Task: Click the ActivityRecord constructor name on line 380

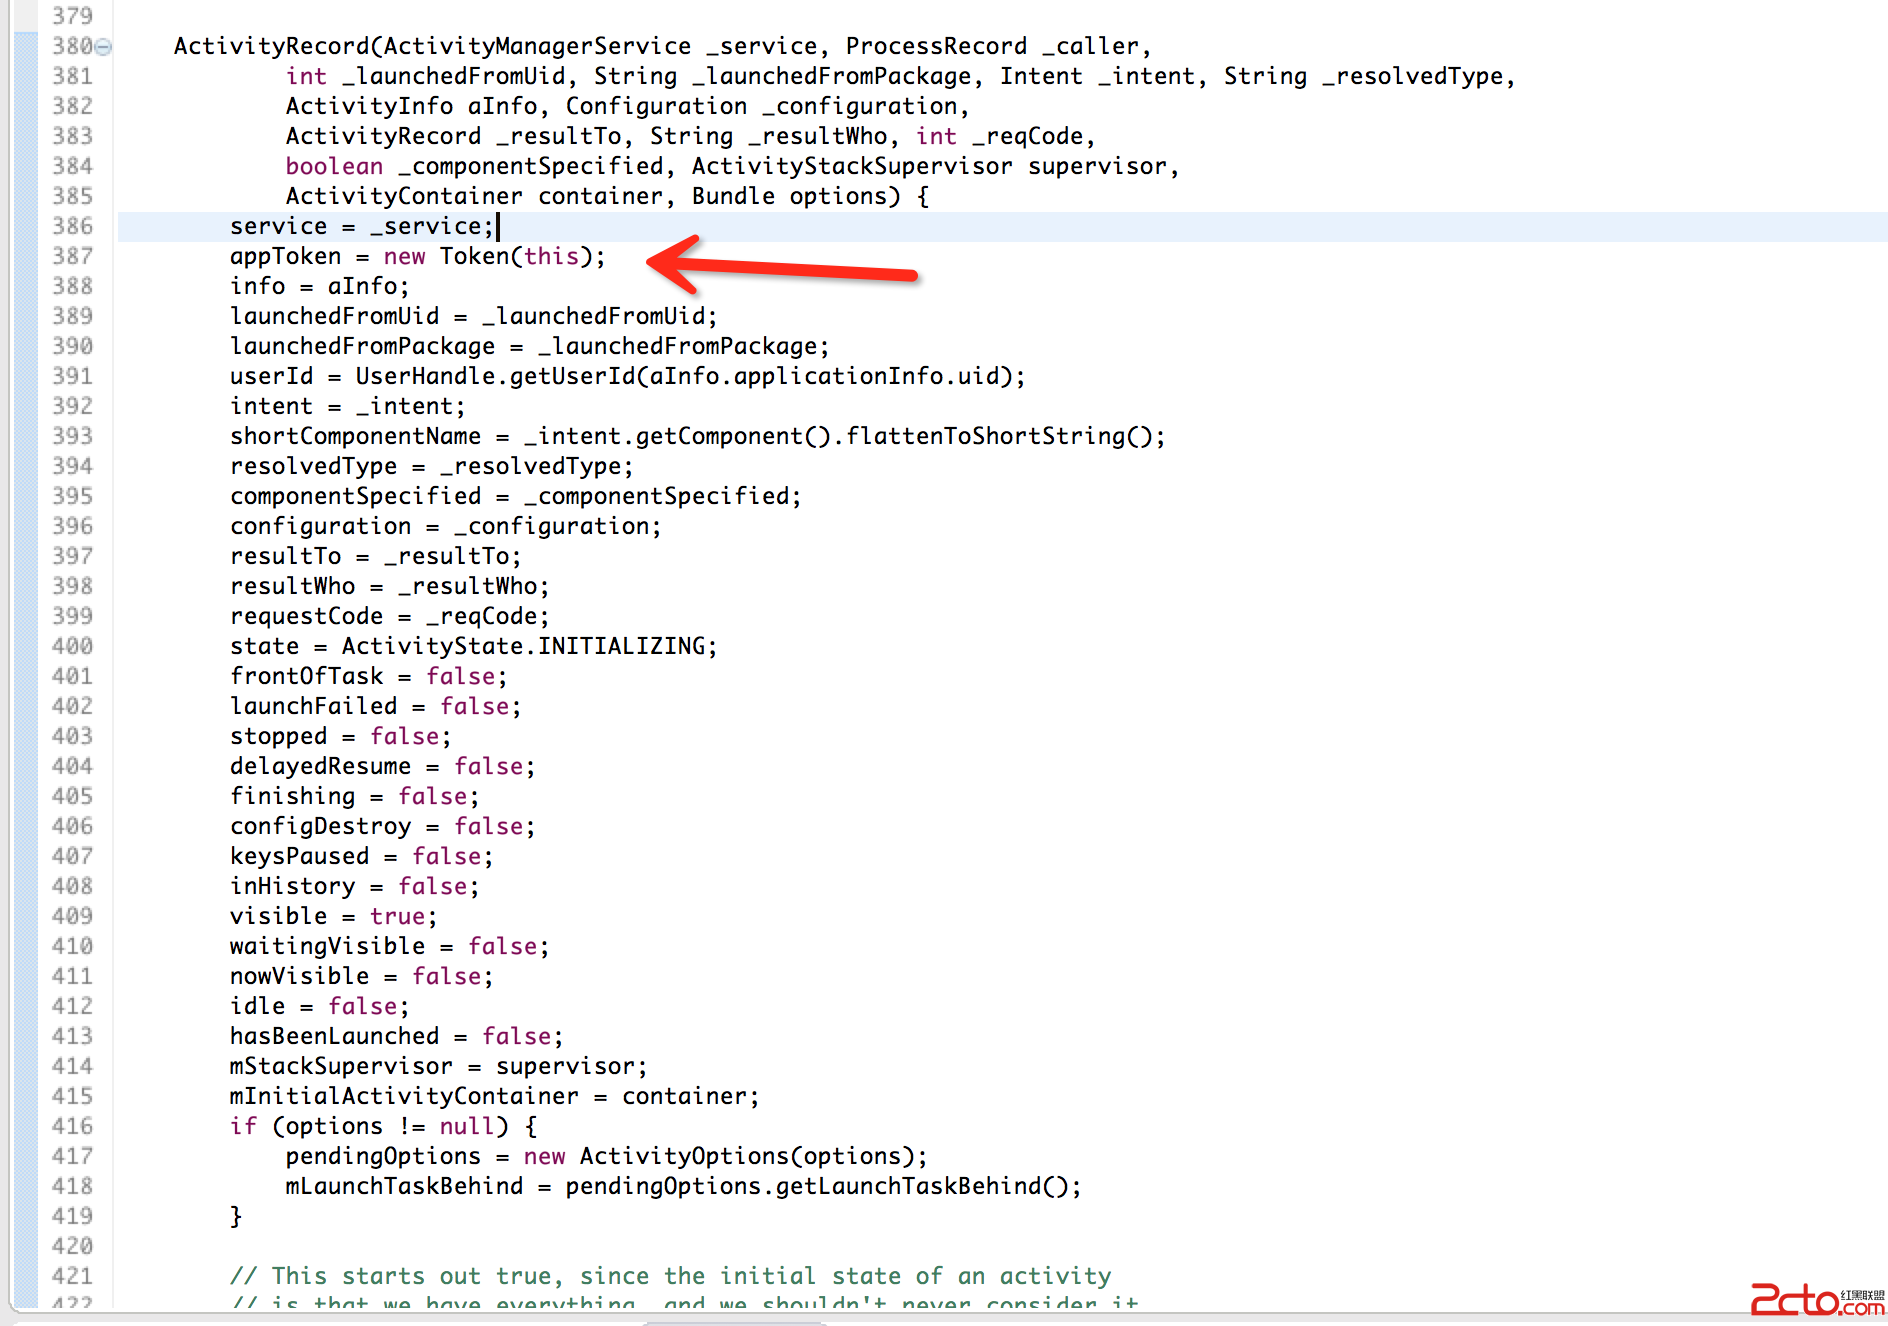Action: tap(272, 46)
